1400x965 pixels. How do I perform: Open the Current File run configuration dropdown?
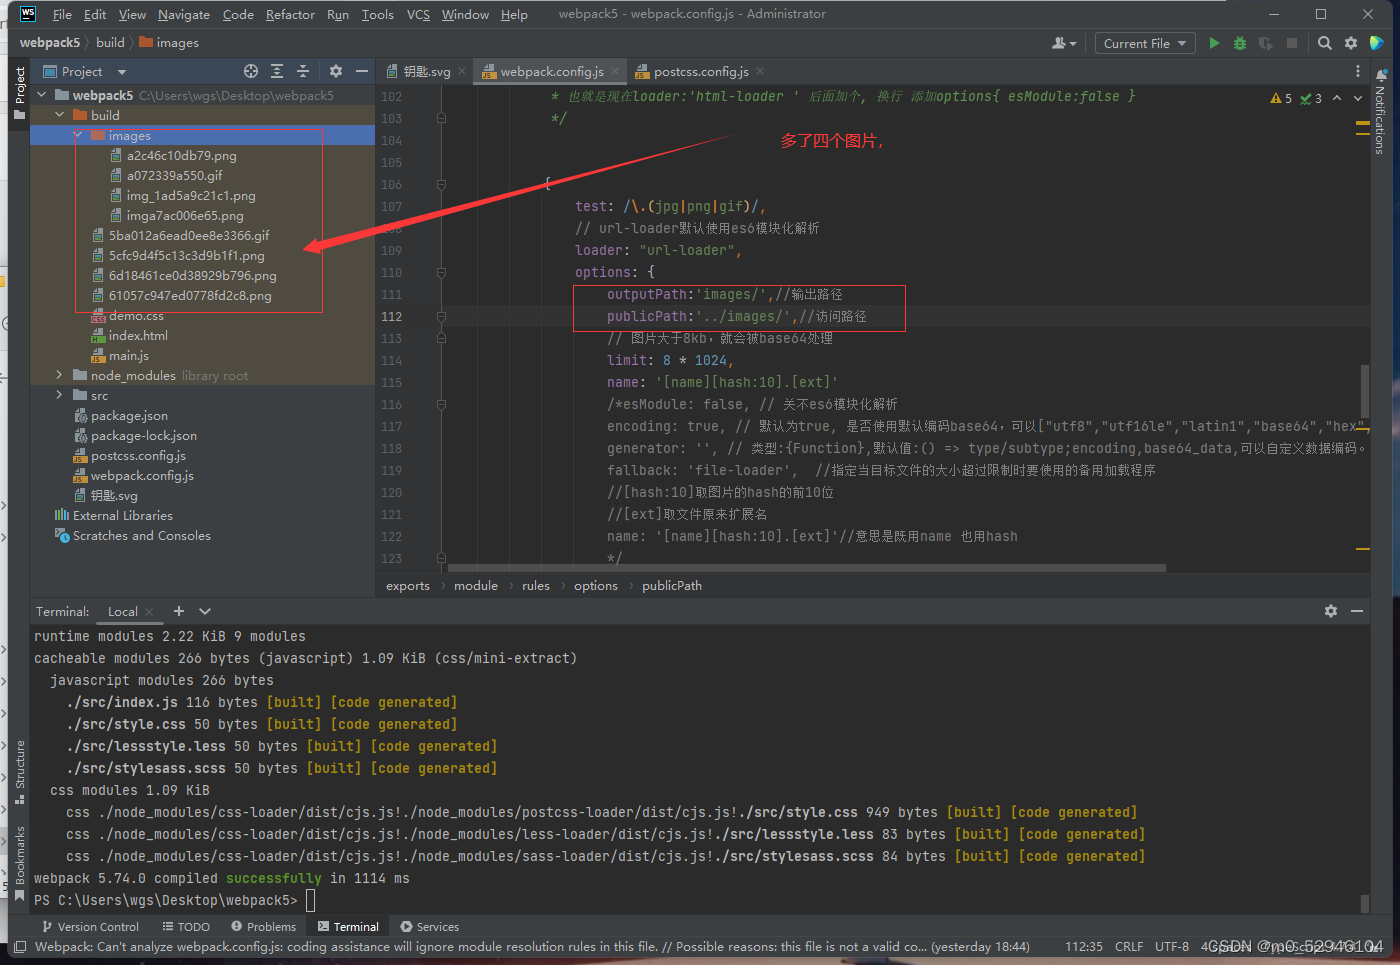1145,43
